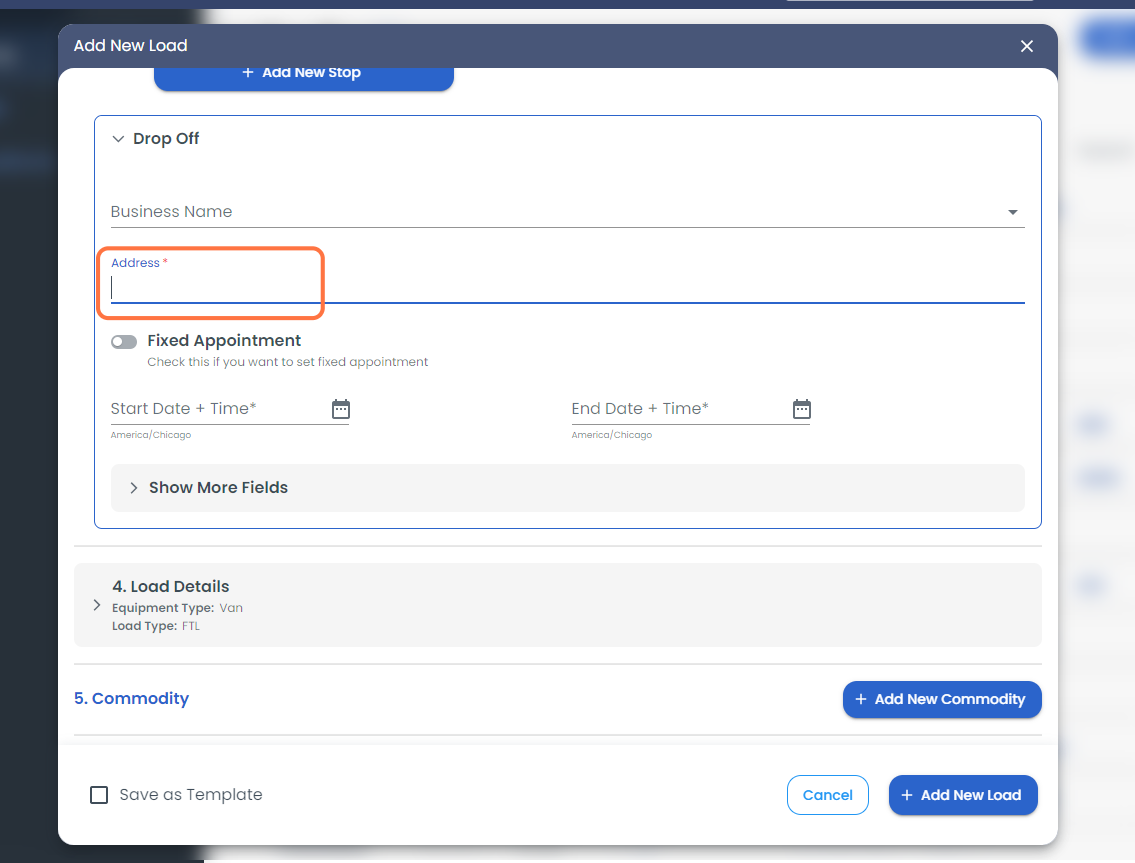Collapse the Drop Off section chevron

click(118, 138)
